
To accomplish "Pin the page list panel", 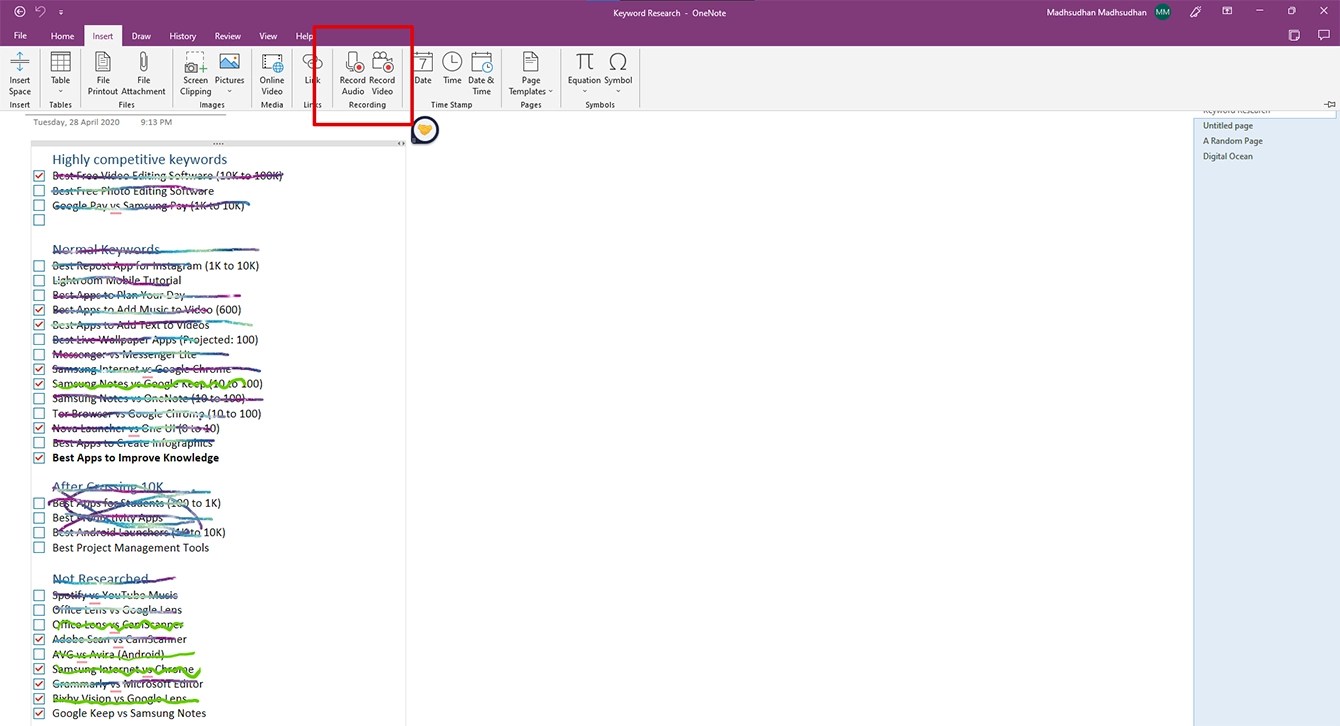I will pos(1329,103).
